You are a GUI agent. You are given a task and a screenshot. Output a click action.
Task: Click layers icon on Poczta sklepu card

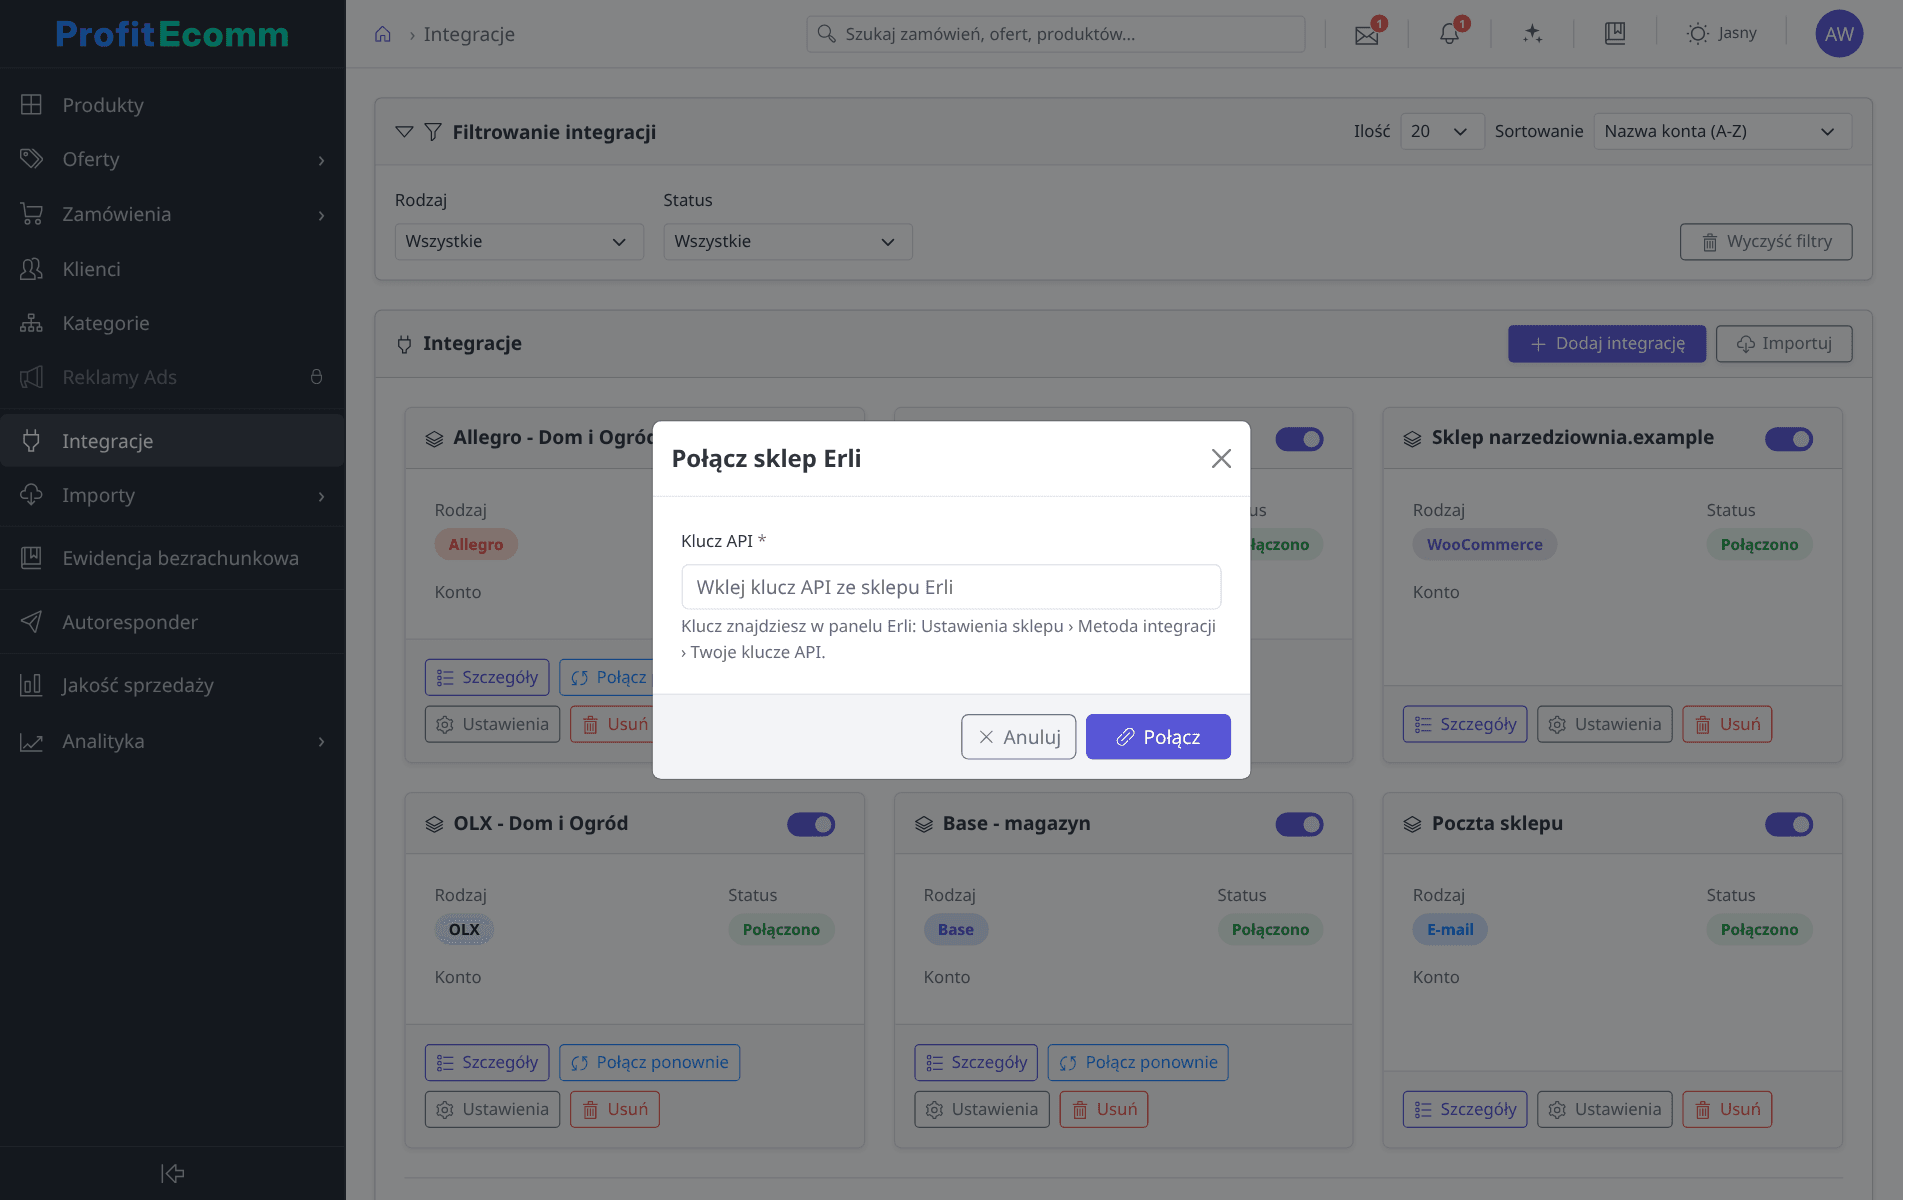[x=1412, y=824]
